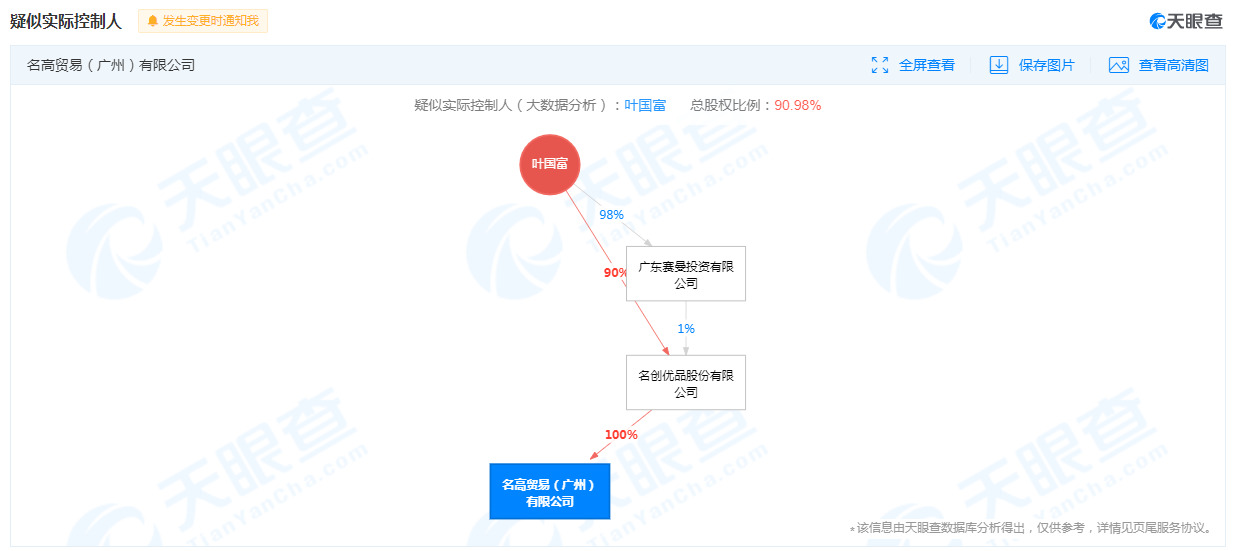Image resolution: width=1238 pixels, height=551 pixels.
Task: Select the 名创优品股份有限公司 node
Action: [686, 383]
